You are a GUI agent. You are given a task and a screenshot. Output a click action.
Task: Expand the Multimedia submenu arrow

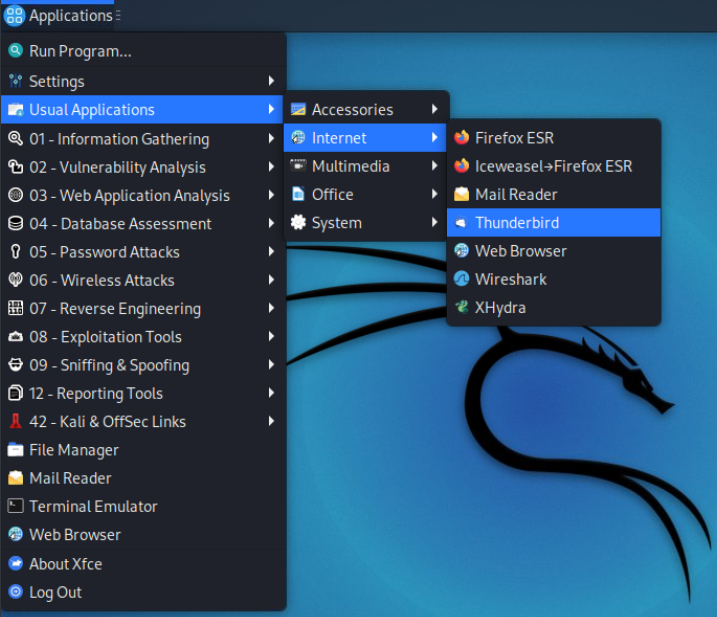(x=434, y=166)
